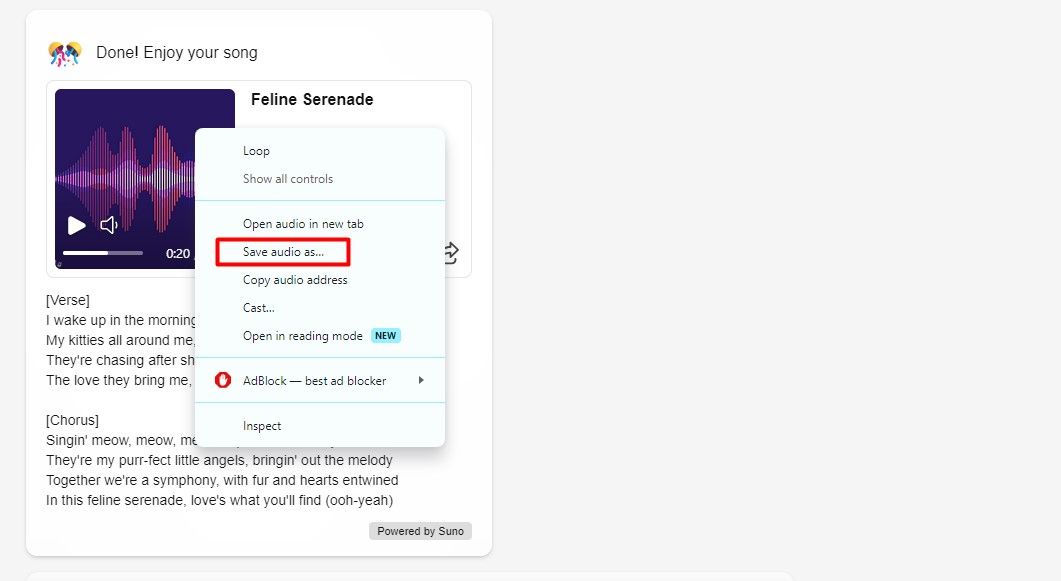Expand the AdBlock submenu arrow
Image resolution: width=1061 pixels, height=581 pixels.
[421, 380]
